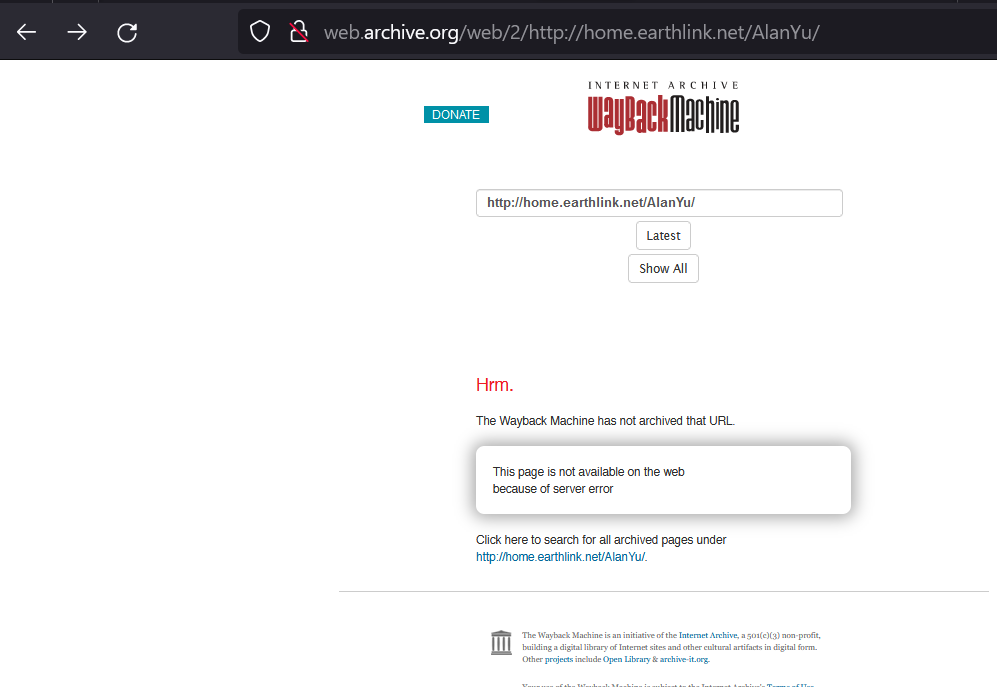The width and height of the screenshot is (997, 687).
Task: Click 'Click here to search for all archived pages under'
Action: point(601,539)
